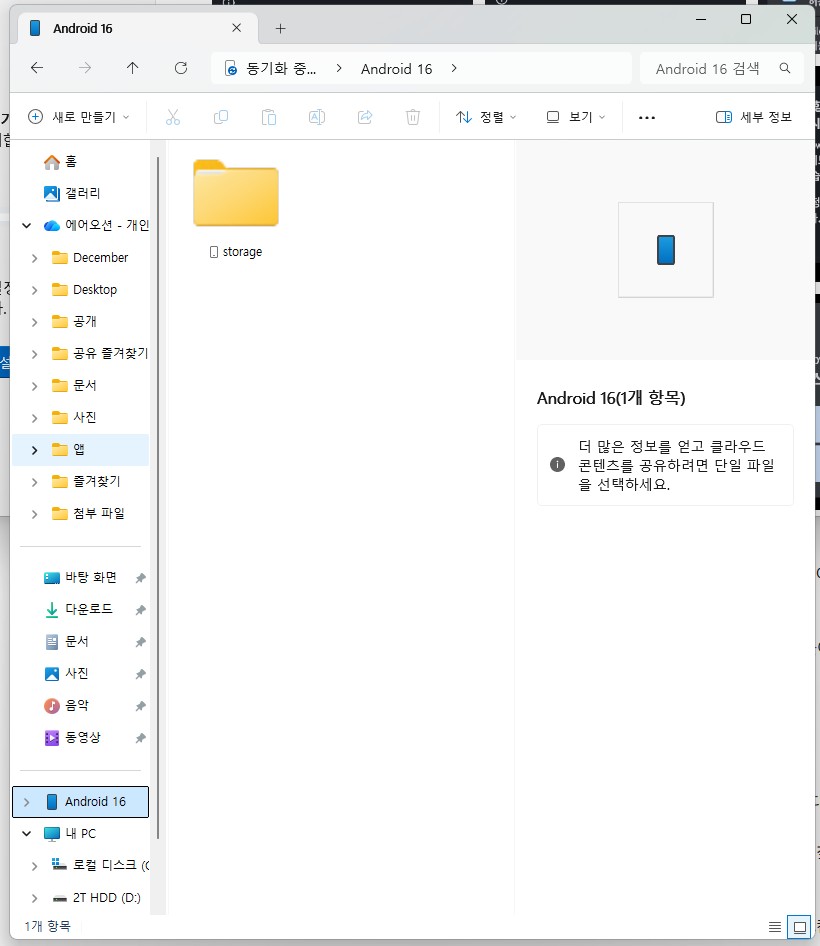This screenshot has width=820, height=946.
Task: Open the 보기 view dropdown
Action: click(x=576, y=117)
